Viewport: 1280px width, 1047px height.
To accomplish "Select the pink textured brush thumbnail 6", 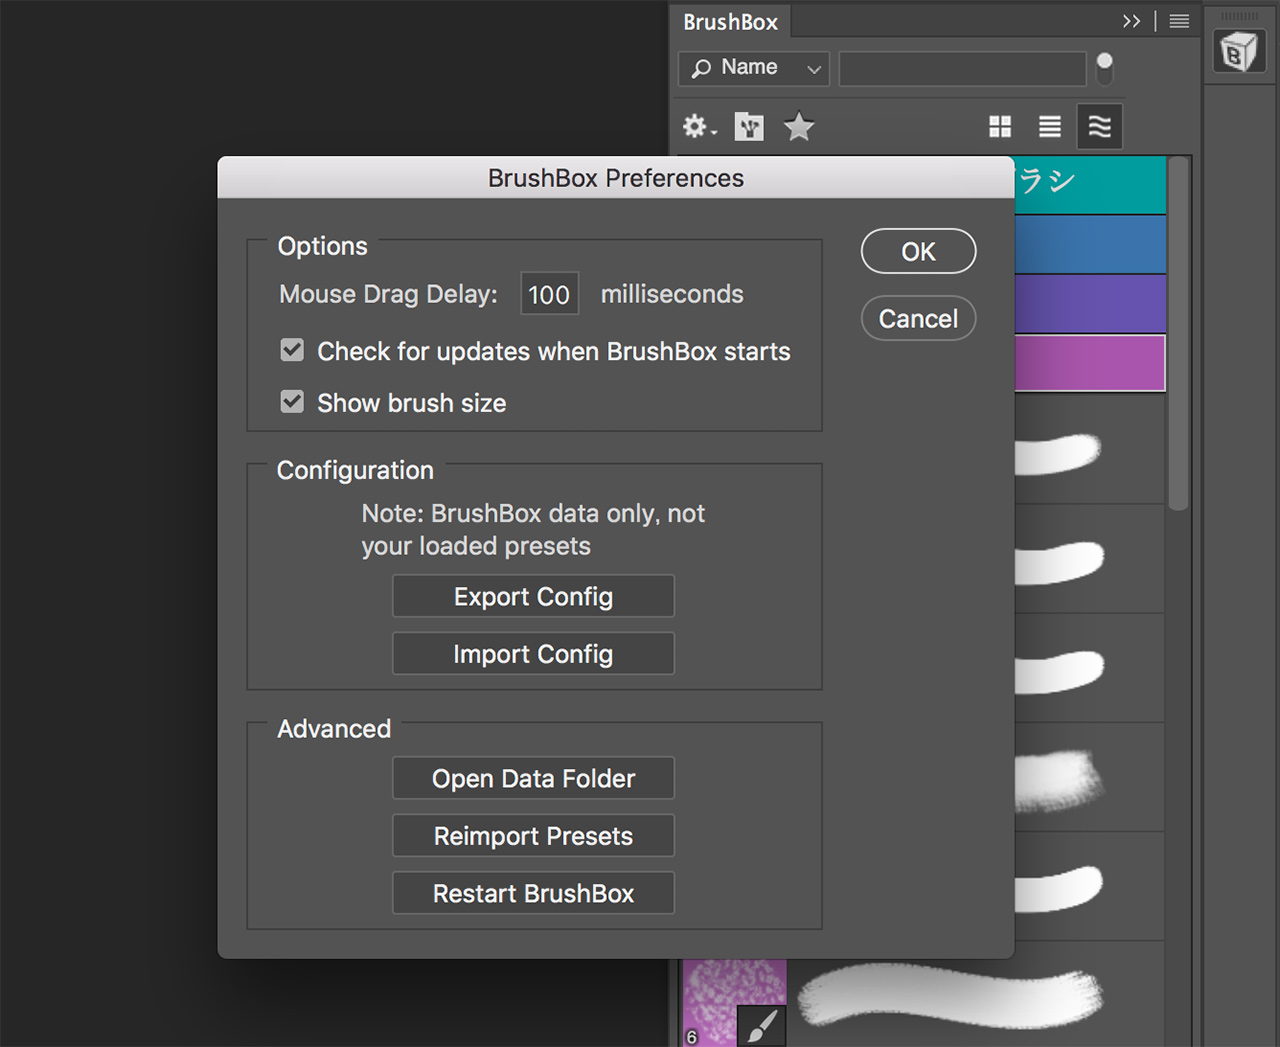I will coord(734,1003).
